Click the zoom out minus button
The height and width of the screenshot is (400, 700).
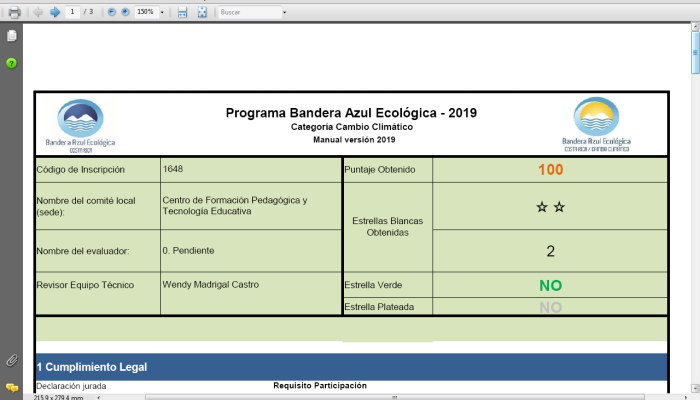[111, 12]
